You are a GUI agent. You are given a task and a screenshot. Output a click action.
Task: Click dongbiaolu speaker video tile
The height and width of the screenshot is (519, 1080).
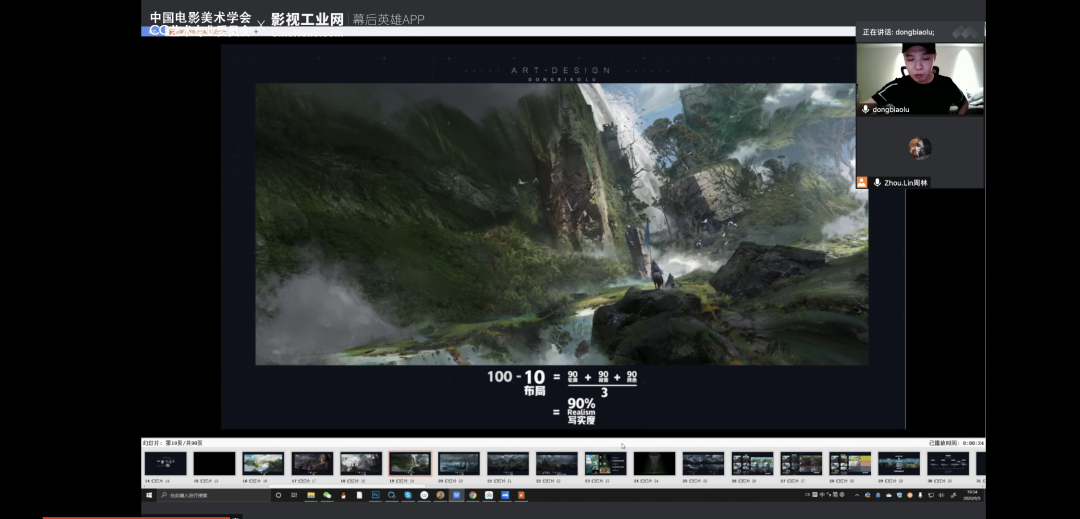920,78
